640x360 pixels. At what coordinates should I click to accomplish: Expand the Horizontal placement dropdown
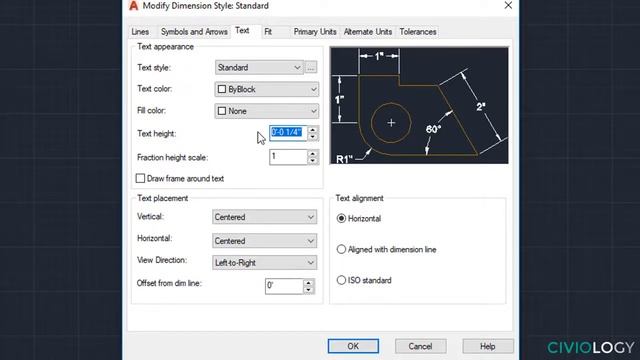coord(264,241)
